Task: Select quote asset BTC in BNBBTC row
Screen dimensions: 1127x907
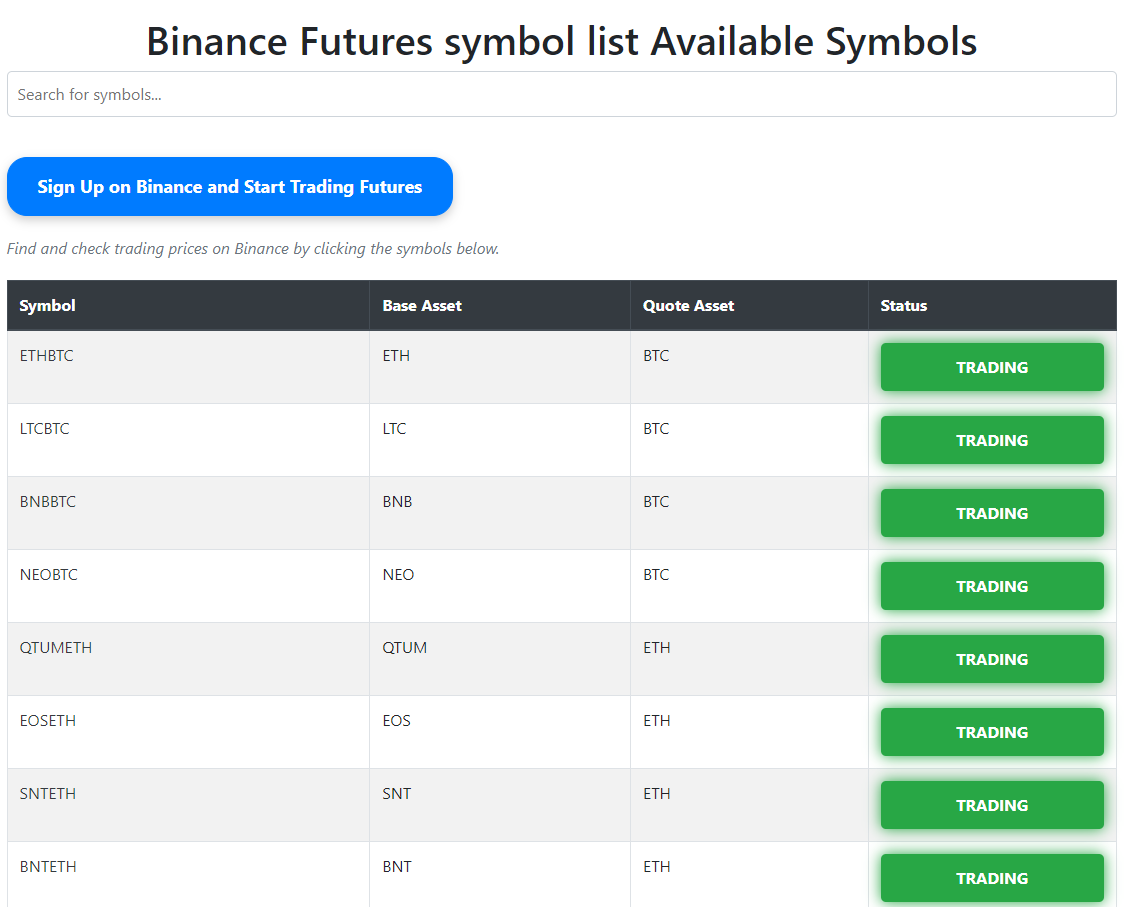Action: [x=656, y=502]
